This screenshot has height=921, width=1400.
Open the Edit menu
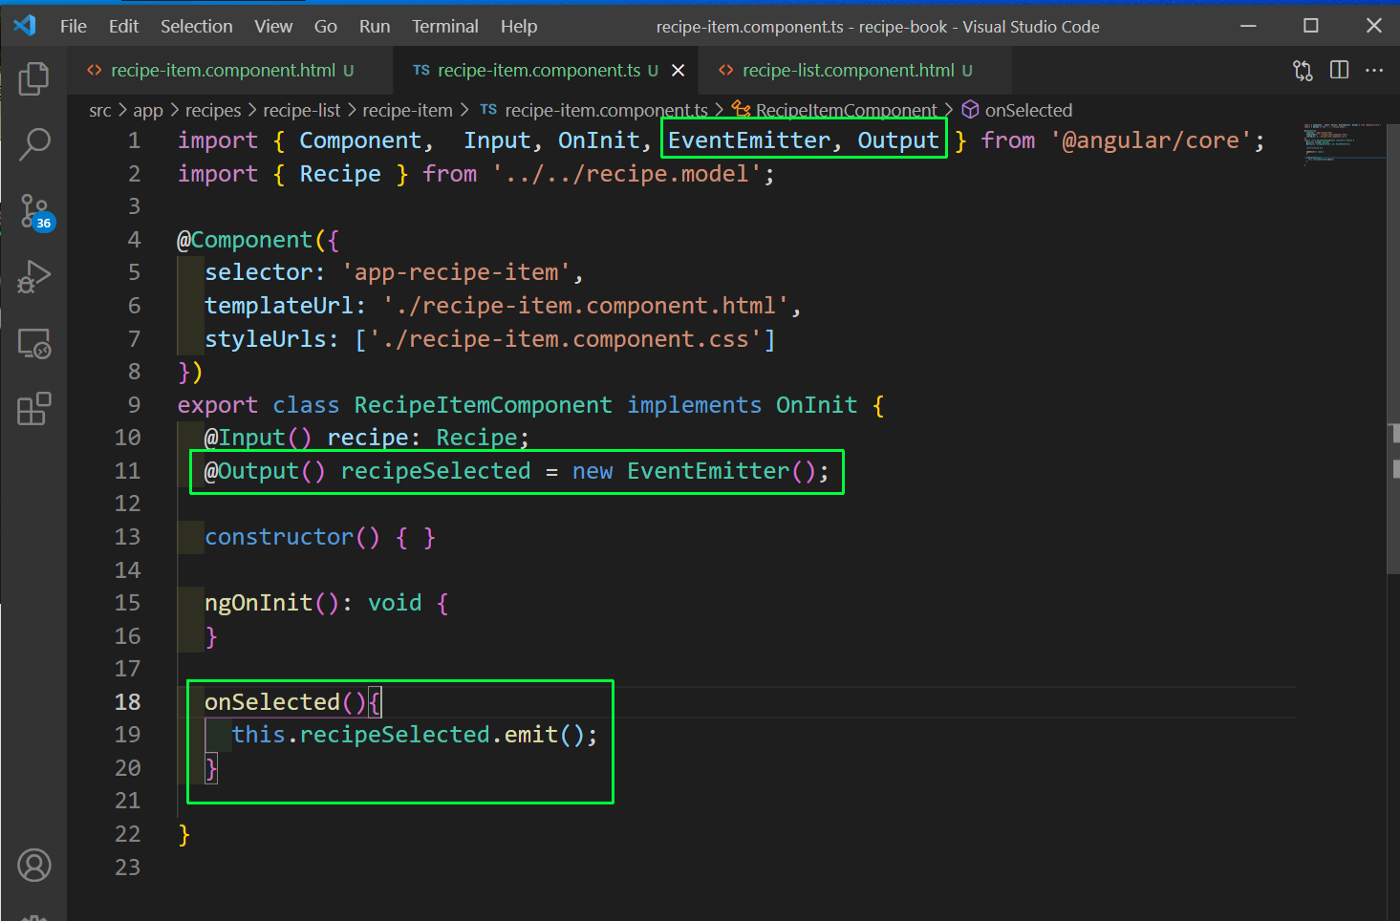123,26
